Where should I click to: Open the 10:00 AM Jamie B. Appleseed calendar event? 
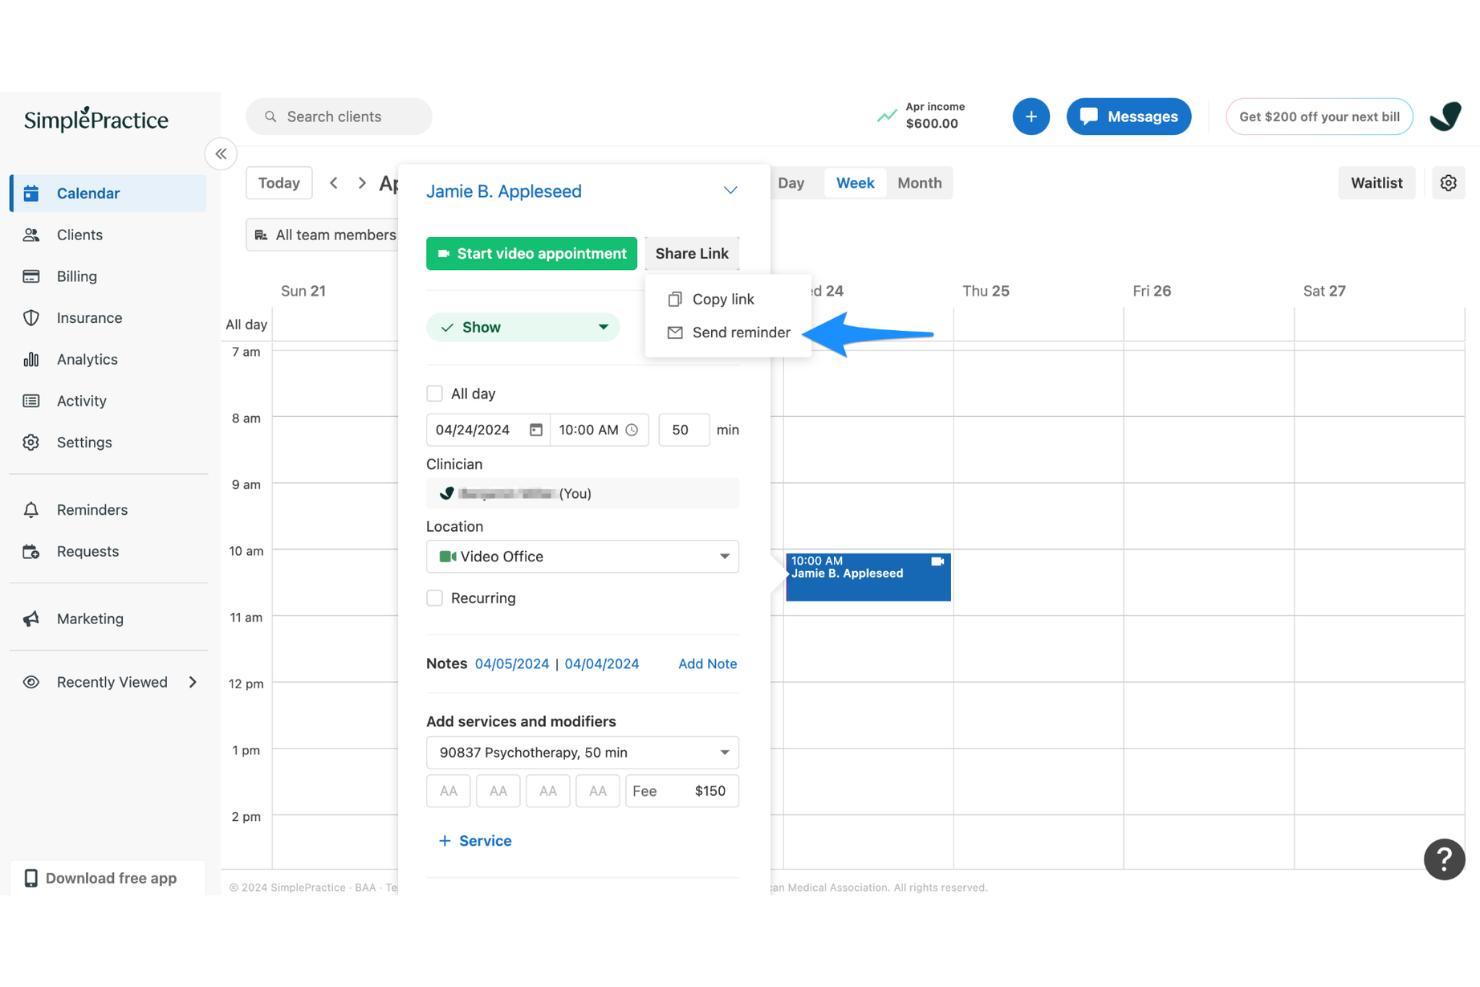pyautogui.click(x=868, y=577)
